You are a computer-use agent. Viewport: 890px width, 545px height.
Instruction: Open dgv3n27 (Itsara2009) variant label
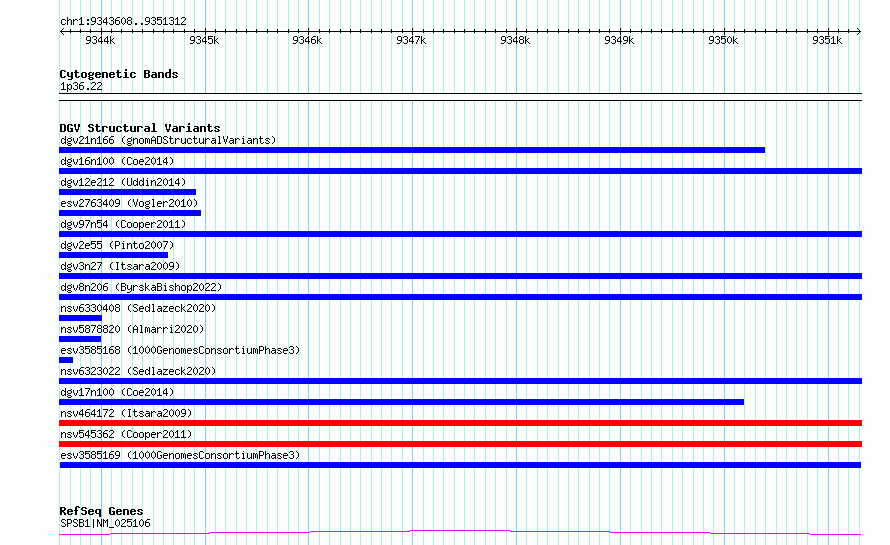(x=120, y=266)
